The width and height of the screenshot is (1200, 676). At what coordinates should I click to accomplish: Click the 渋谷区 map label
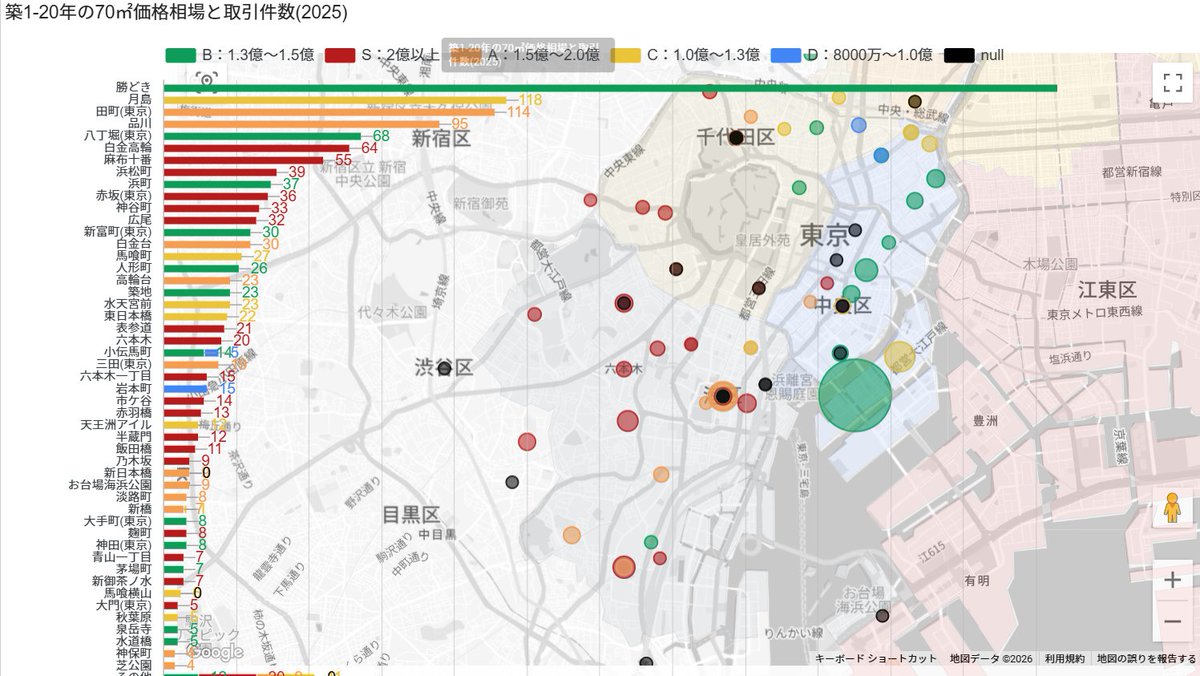click(x=444, y=366)
